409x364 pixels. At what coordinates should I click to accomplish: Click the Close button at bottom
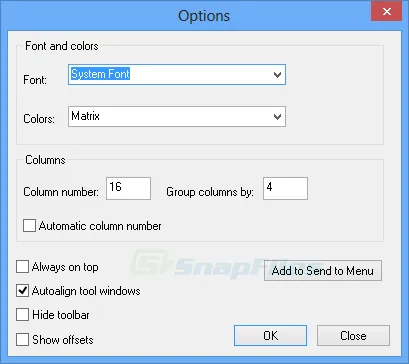click(x=353, y=336)
